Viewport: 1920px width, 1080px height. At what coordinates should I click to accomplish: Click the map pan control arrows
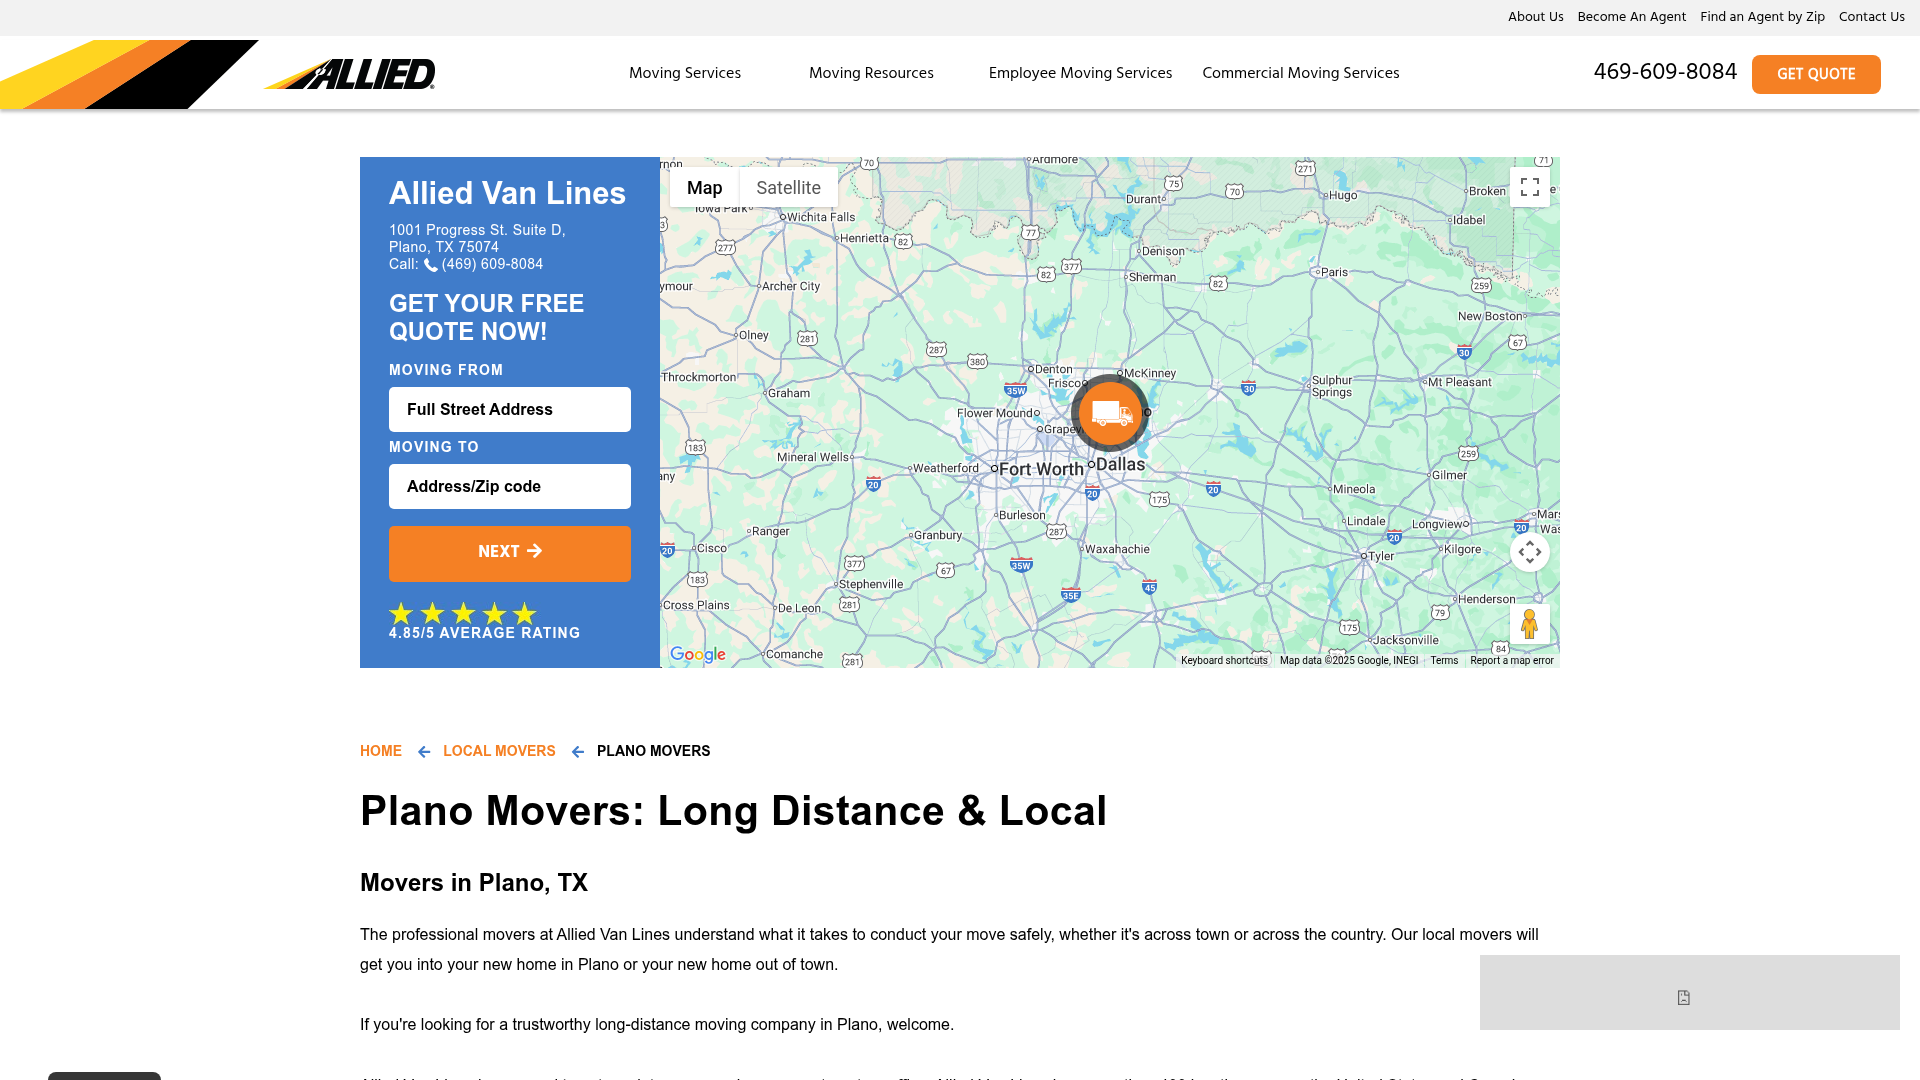(x=1529, y=551)
